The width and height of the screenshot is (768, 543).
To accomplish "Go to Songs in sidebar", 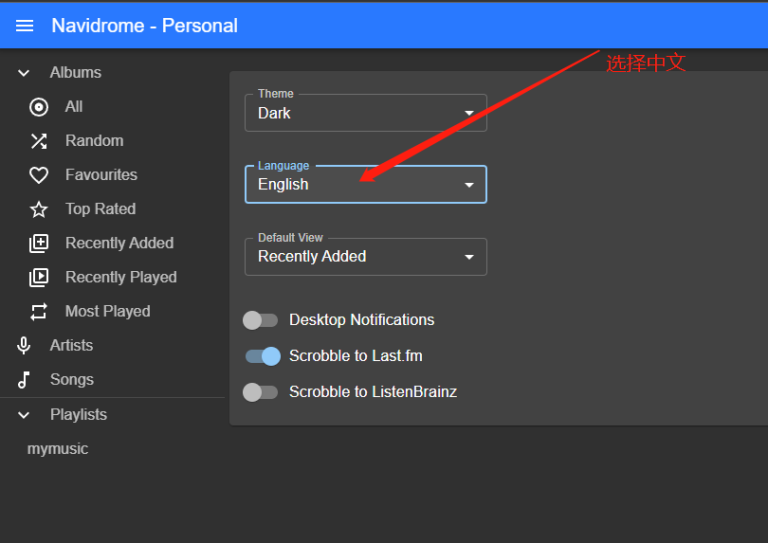I will (71, 380).
